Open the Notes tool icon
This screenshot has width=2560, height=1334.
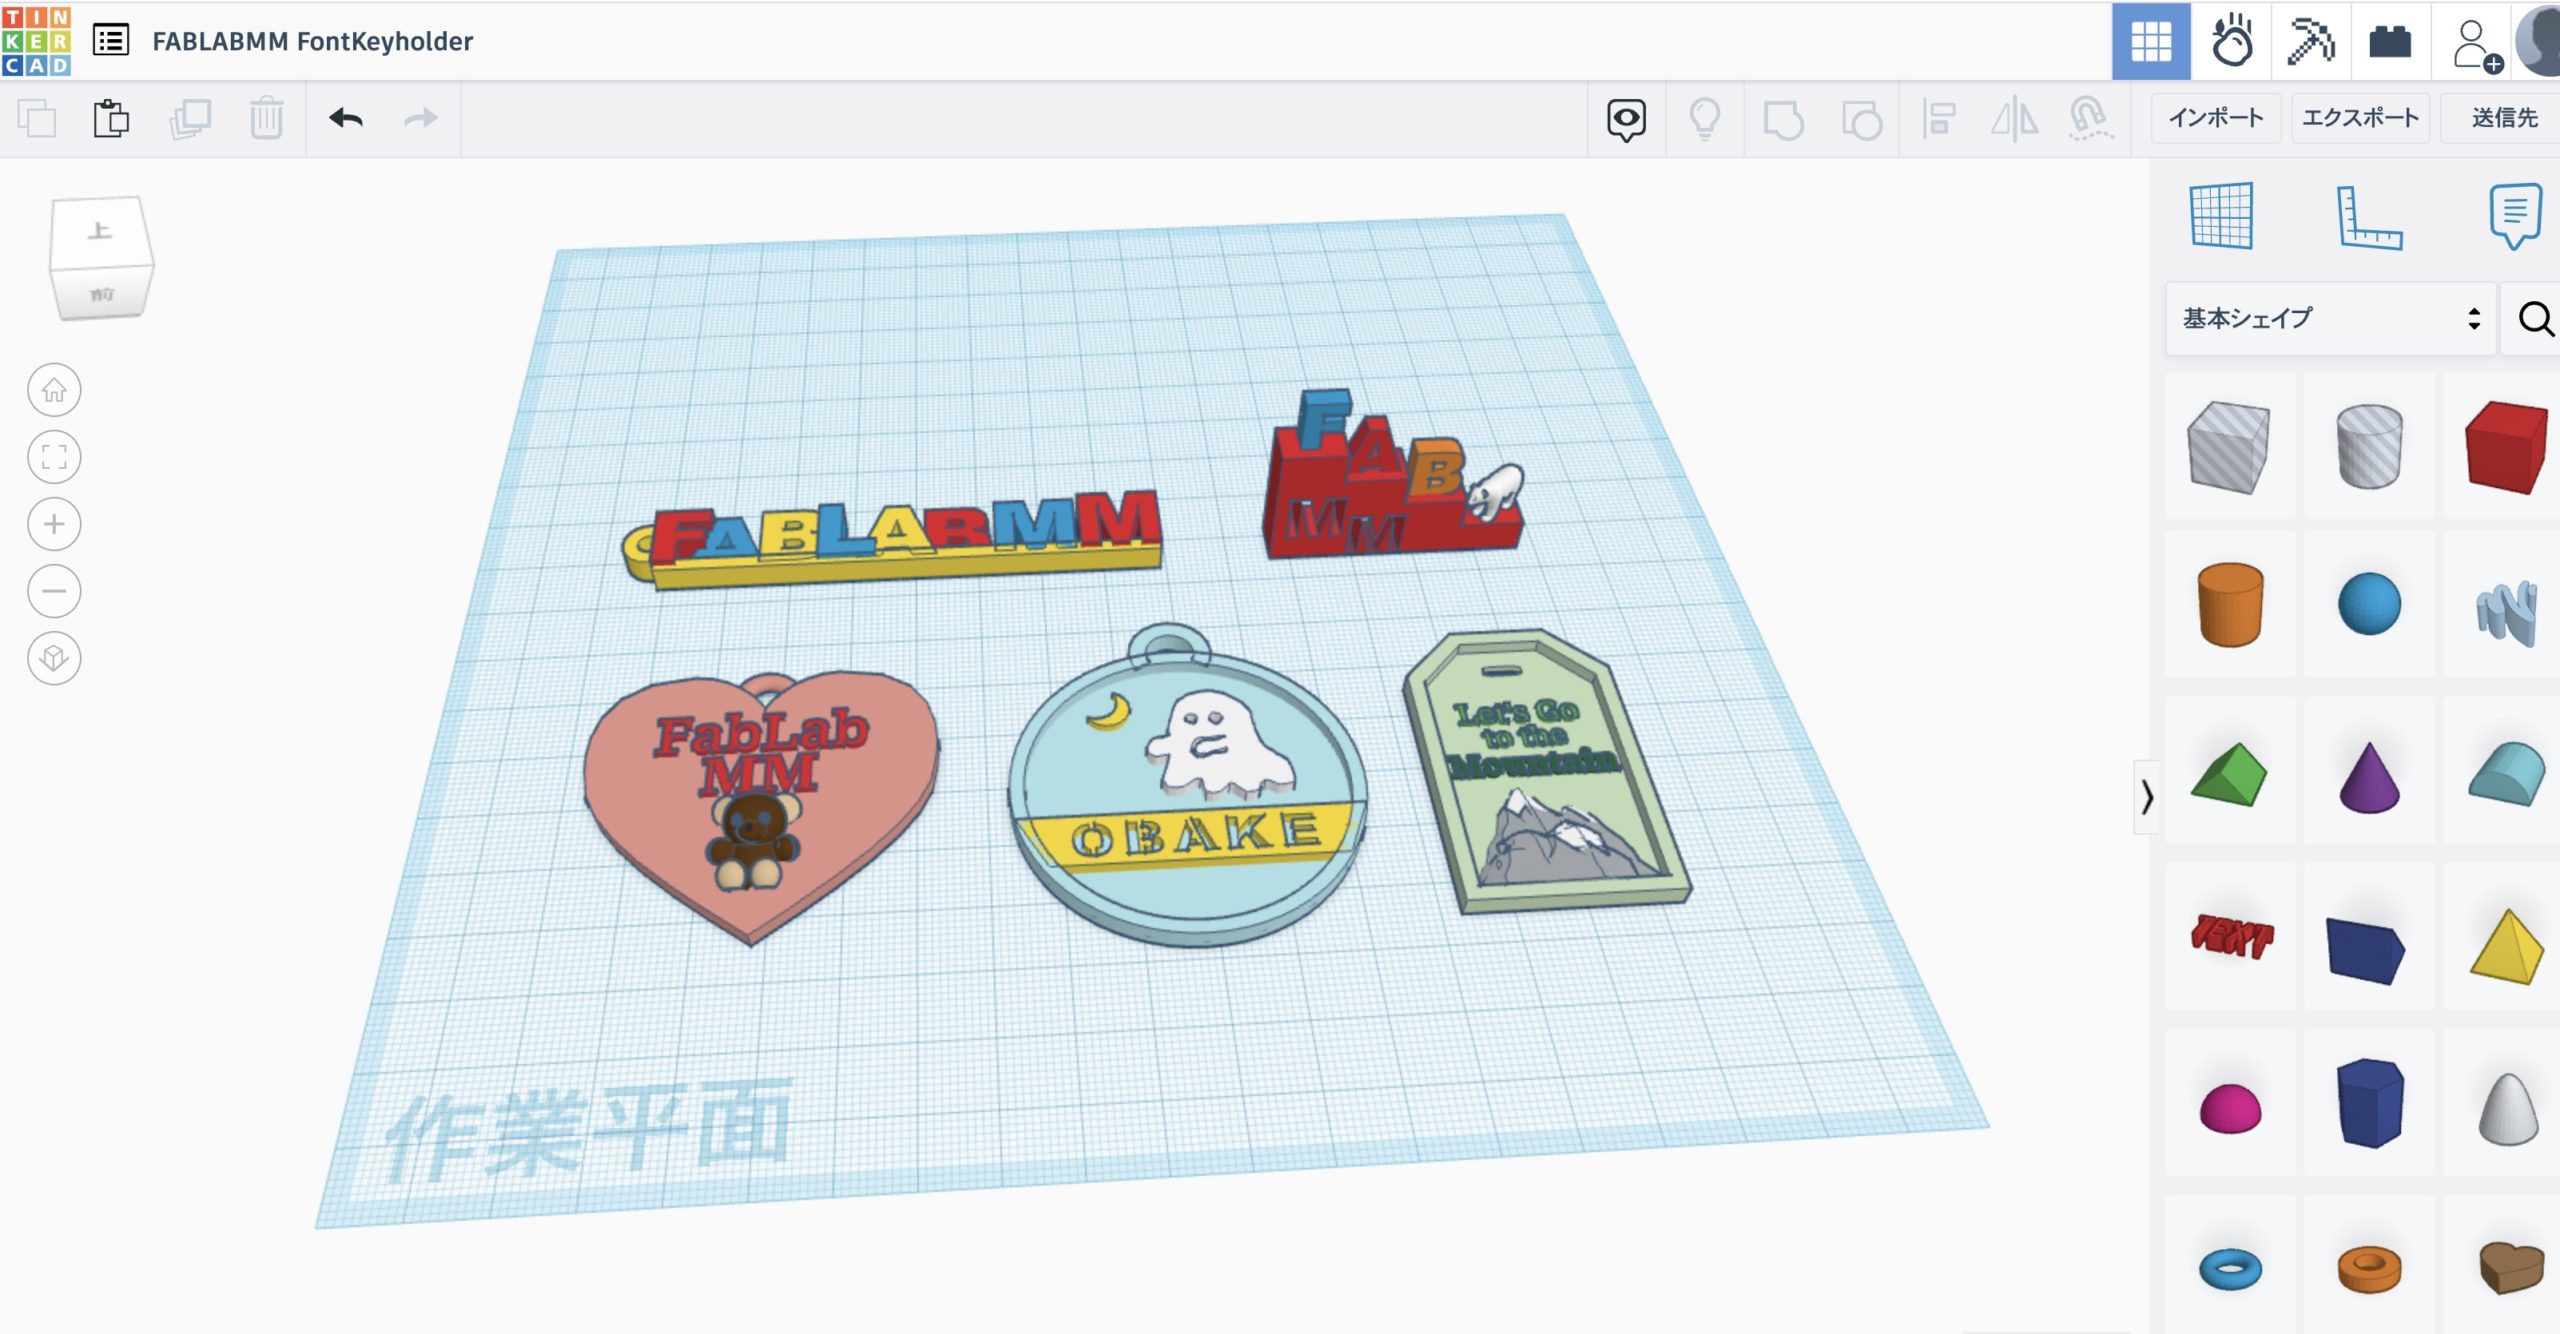(x=2513, y=217)
